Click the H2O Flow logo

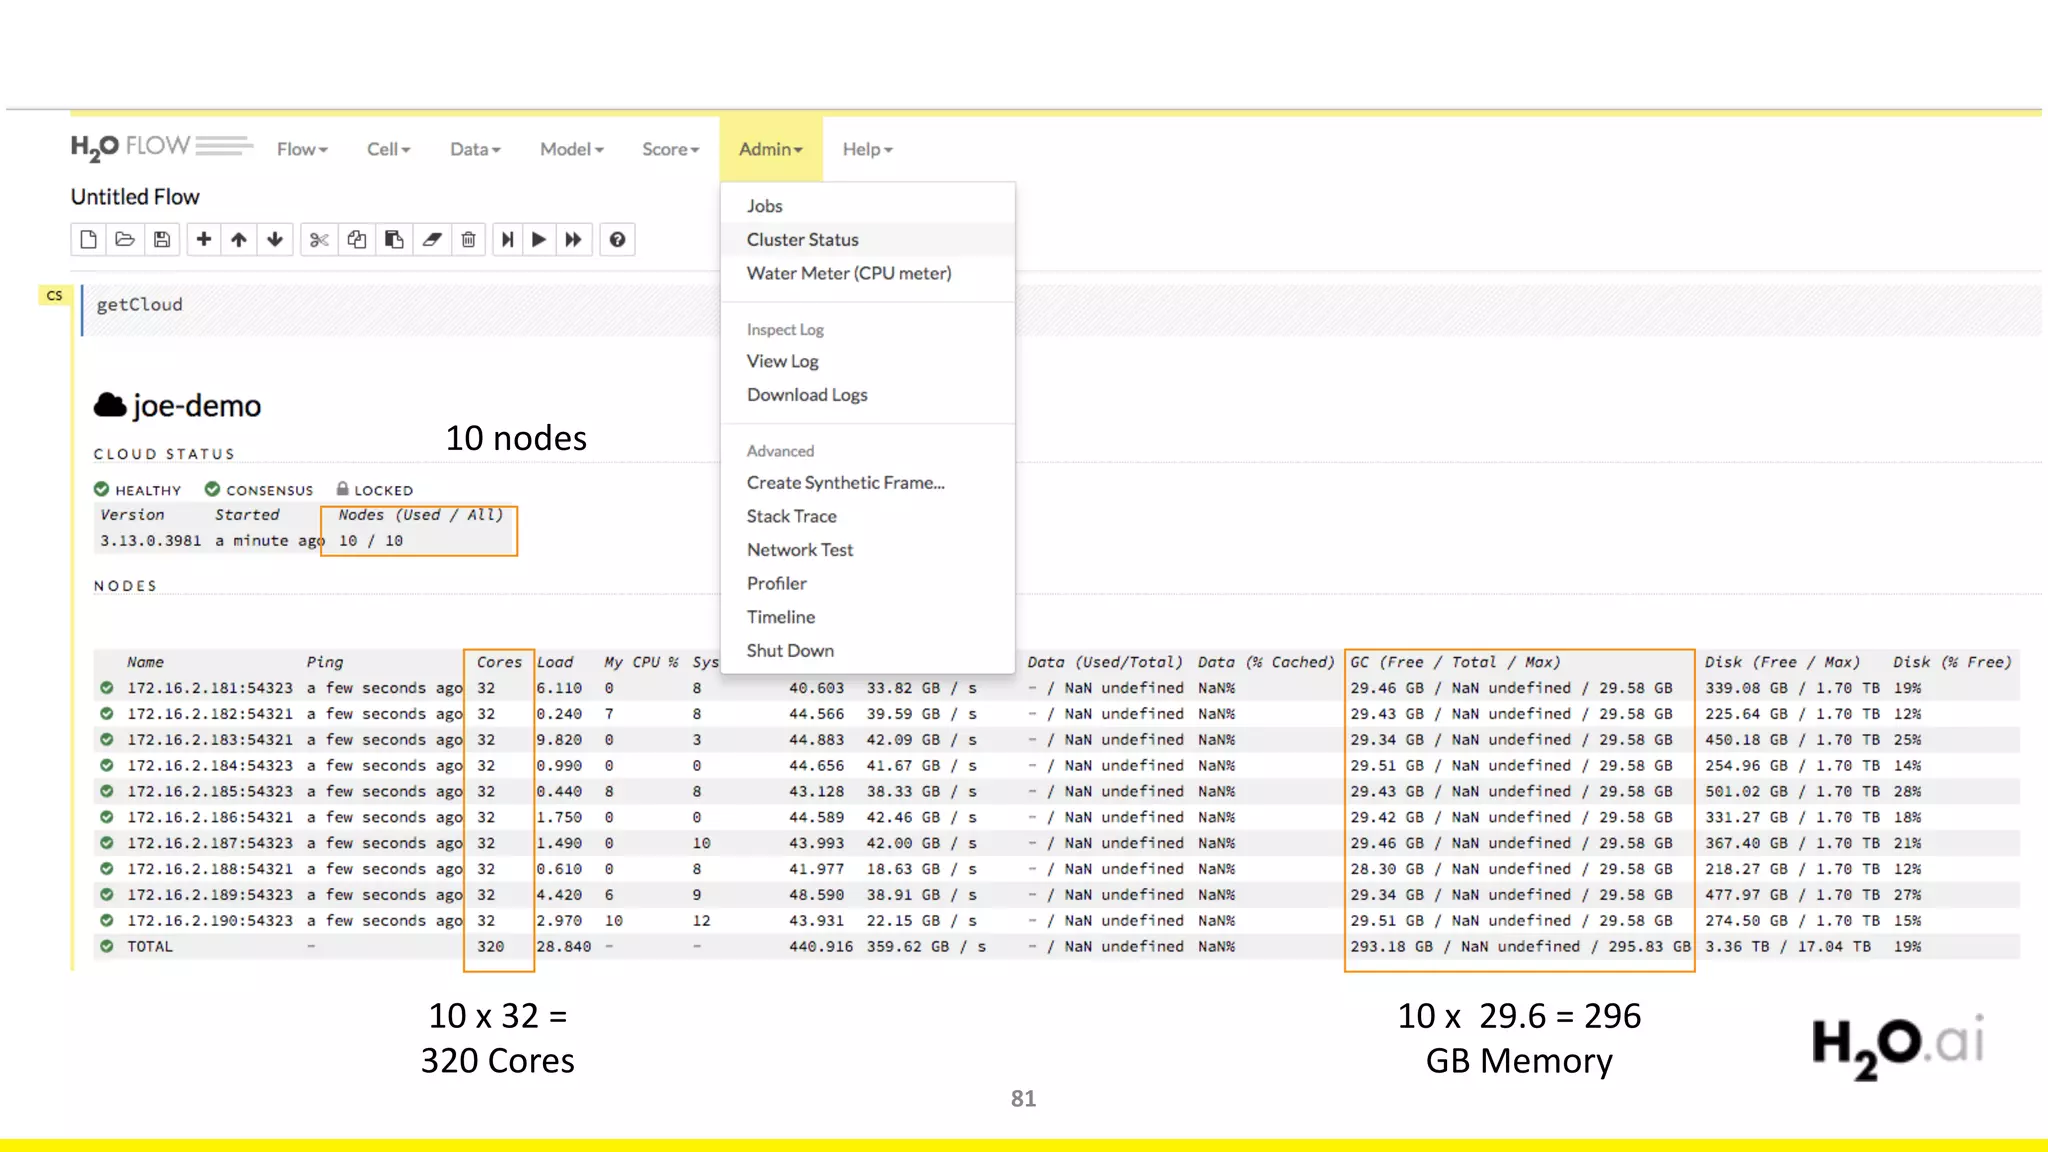(161, 148)
